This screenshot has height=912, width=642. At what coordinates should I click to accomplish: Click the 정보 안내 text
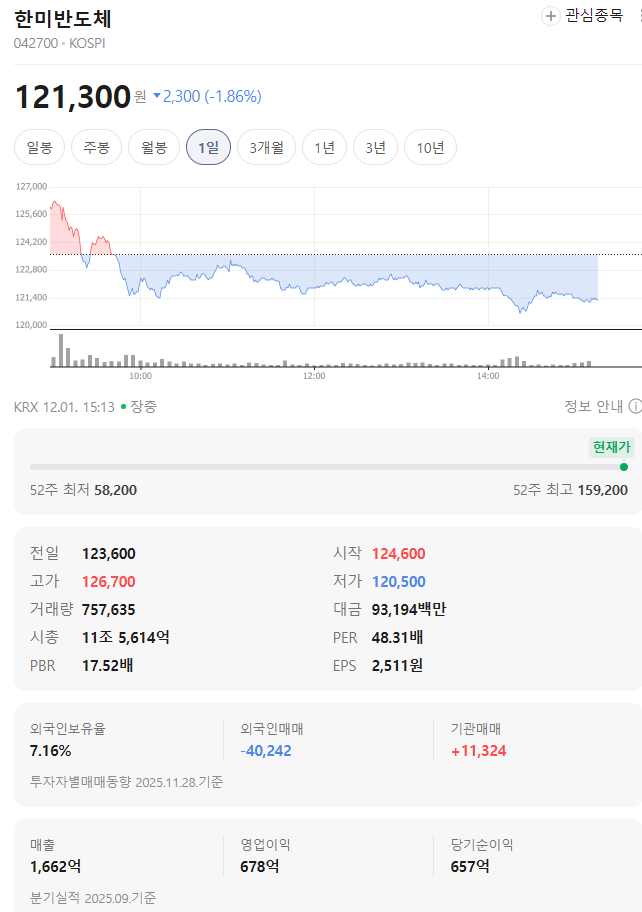click(x=593, y=406)
